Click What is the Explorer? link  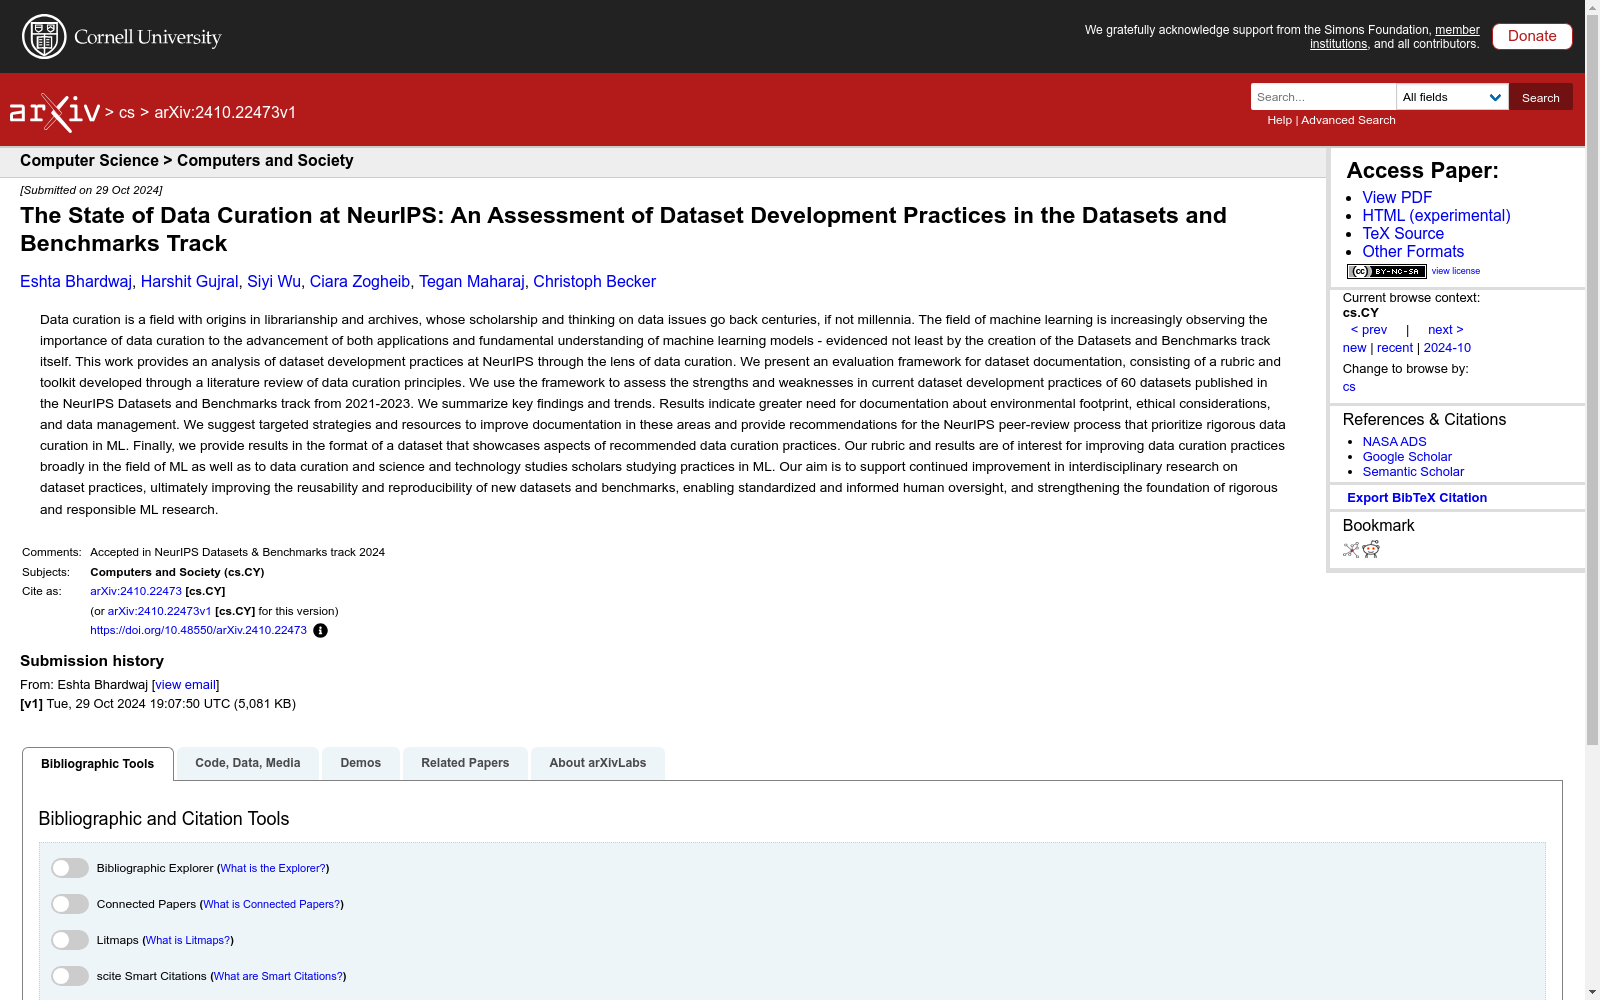(273, 868)
